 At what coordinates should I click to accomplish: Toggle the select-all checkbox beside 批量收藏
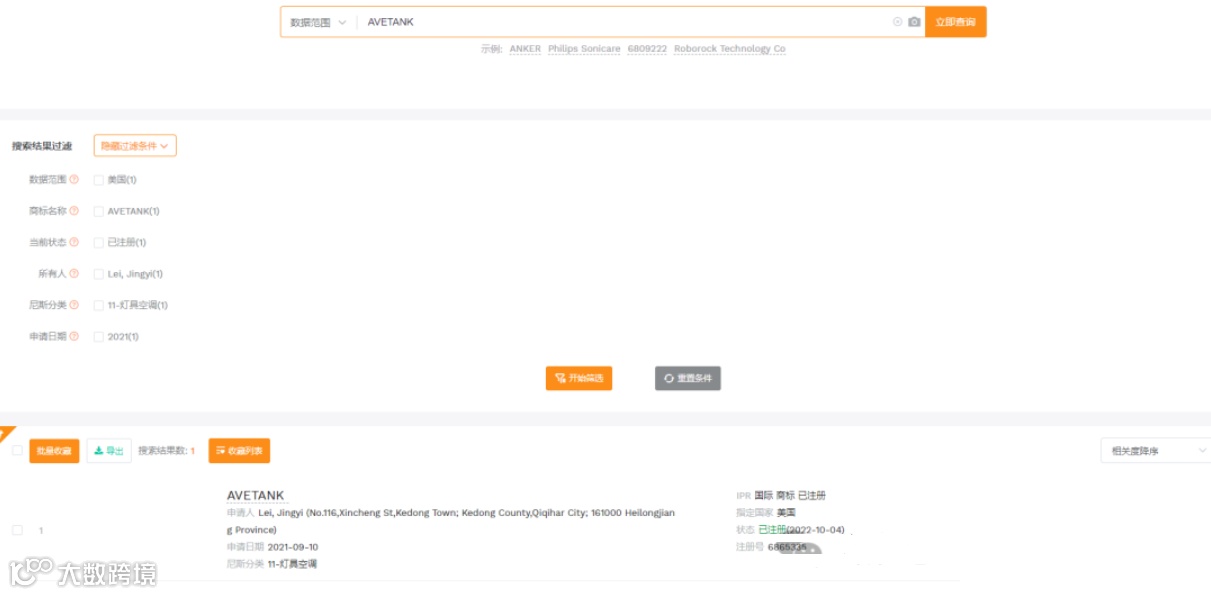tap(17, 451)
